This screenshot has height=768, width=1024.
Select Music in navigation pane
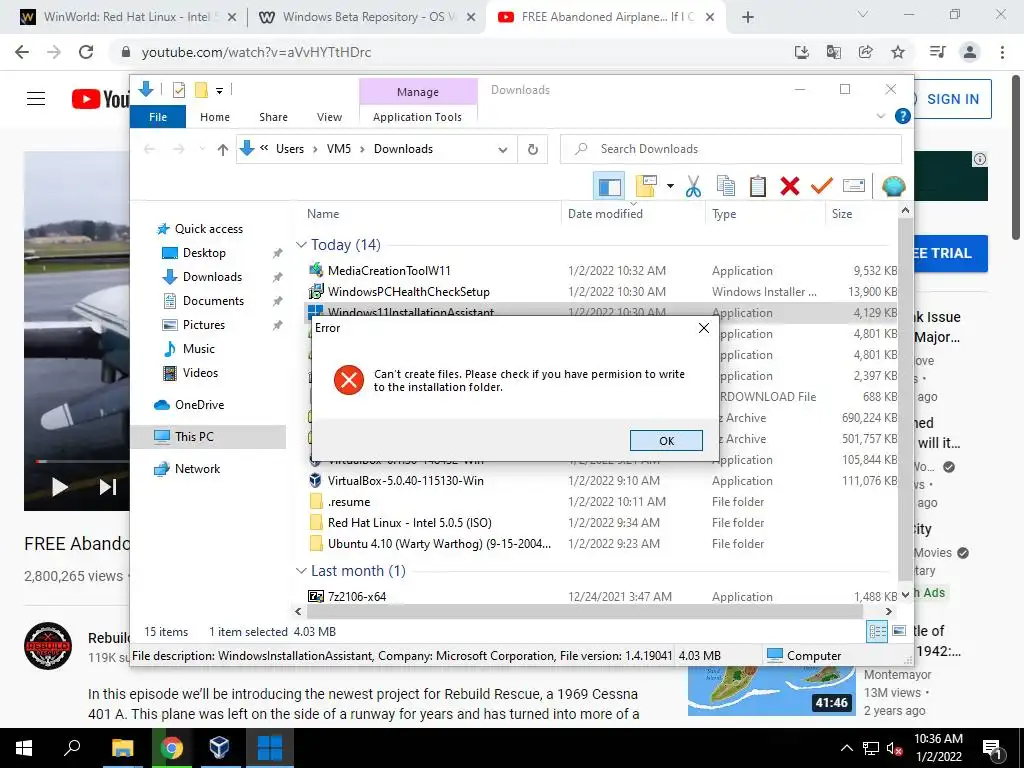(199, 349)
